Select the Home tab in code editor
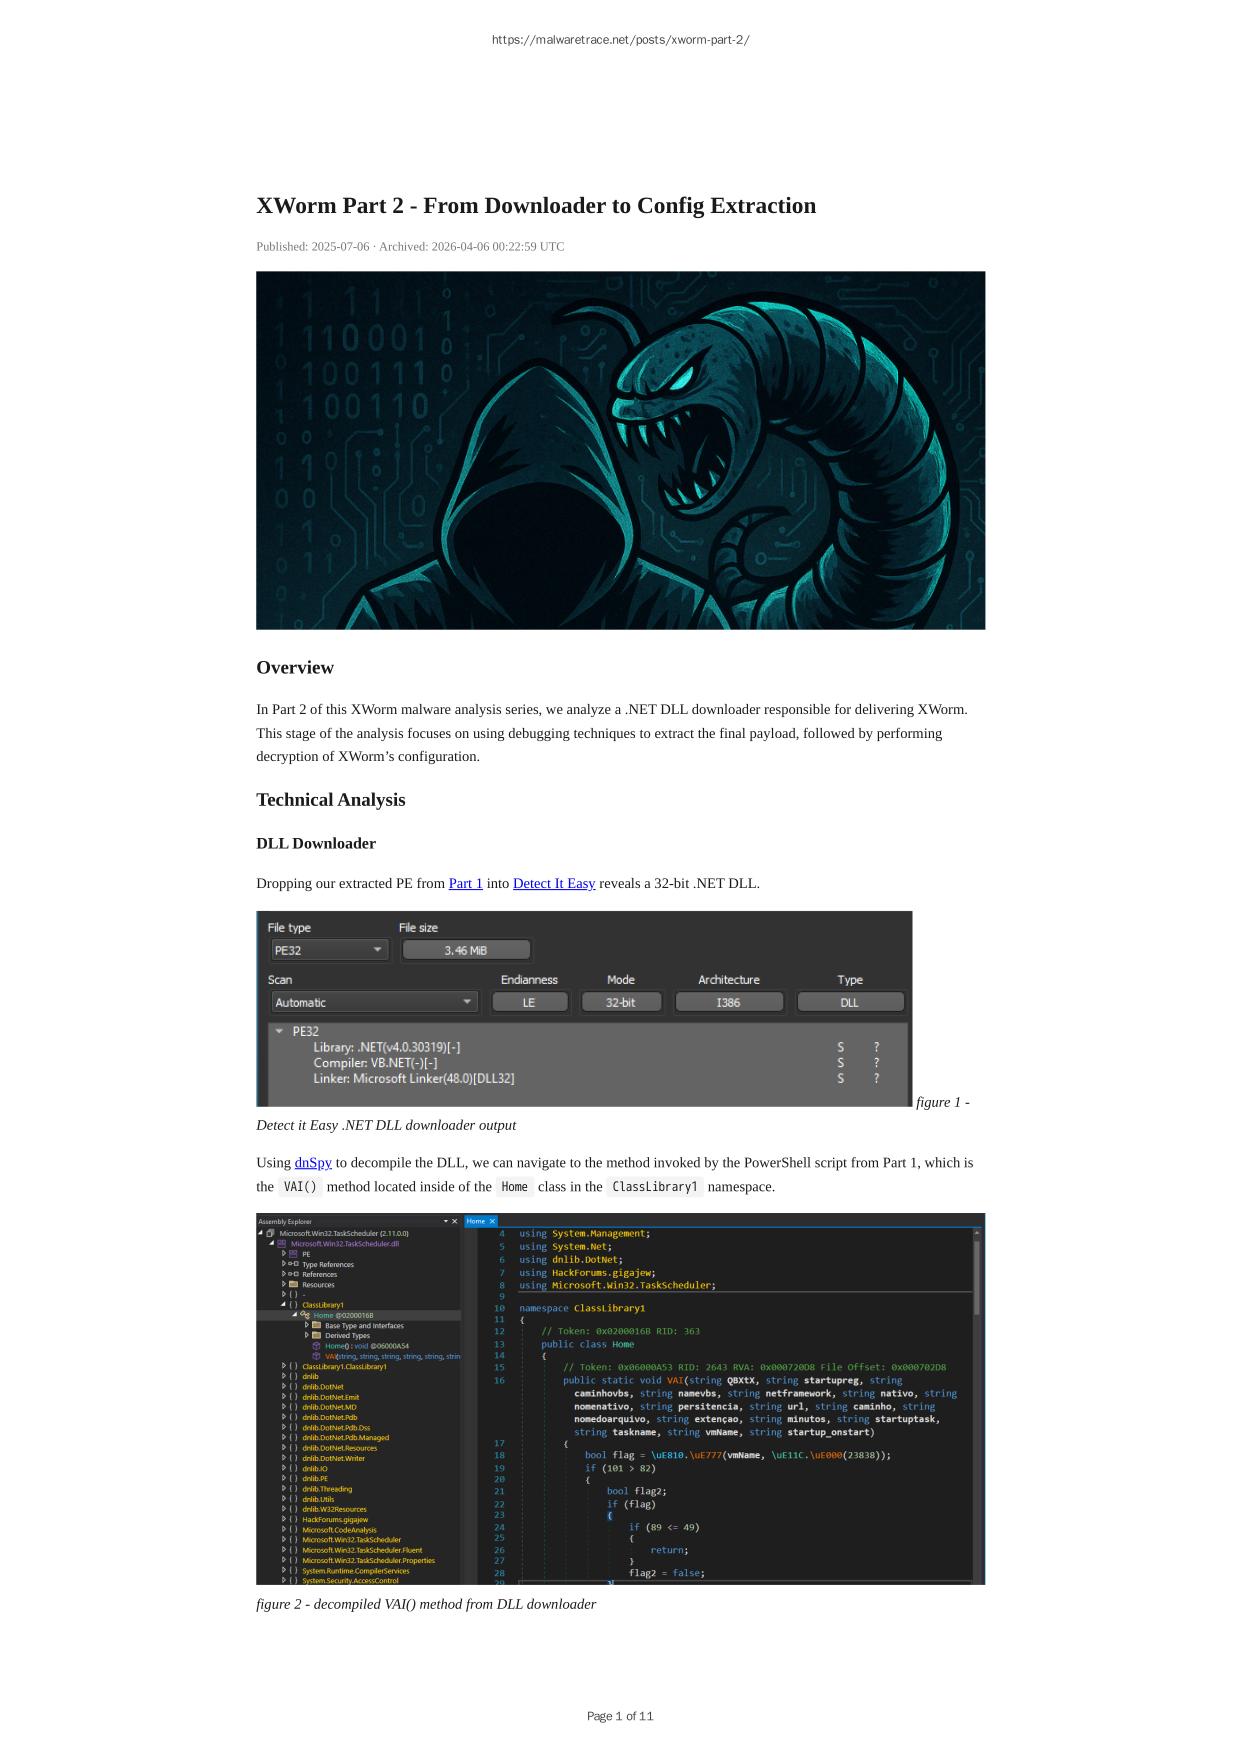The width and height of the screenshot is (1242, 1756). point(476,1221)
